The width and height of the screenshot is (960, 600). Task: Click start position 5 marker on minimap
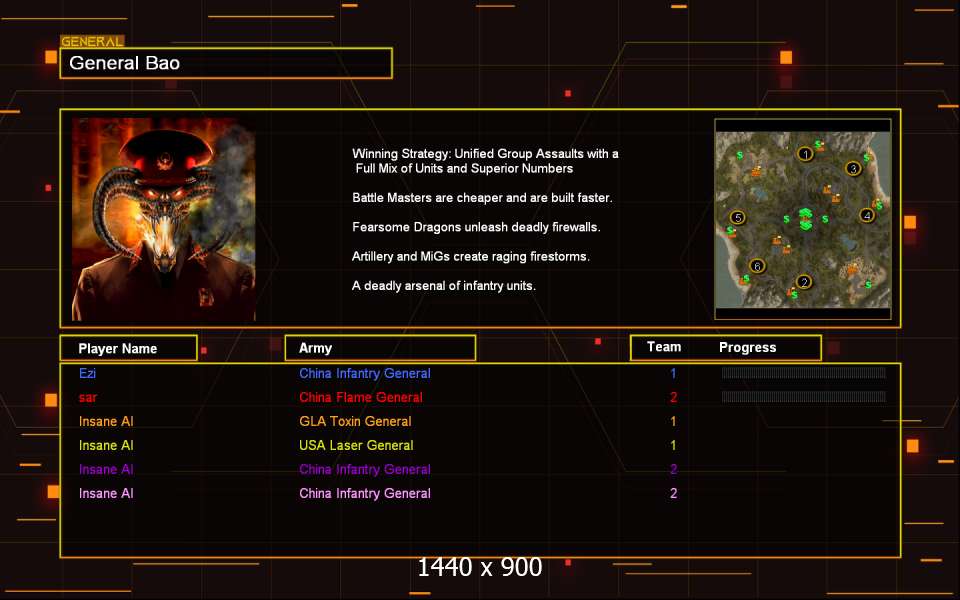738,217
